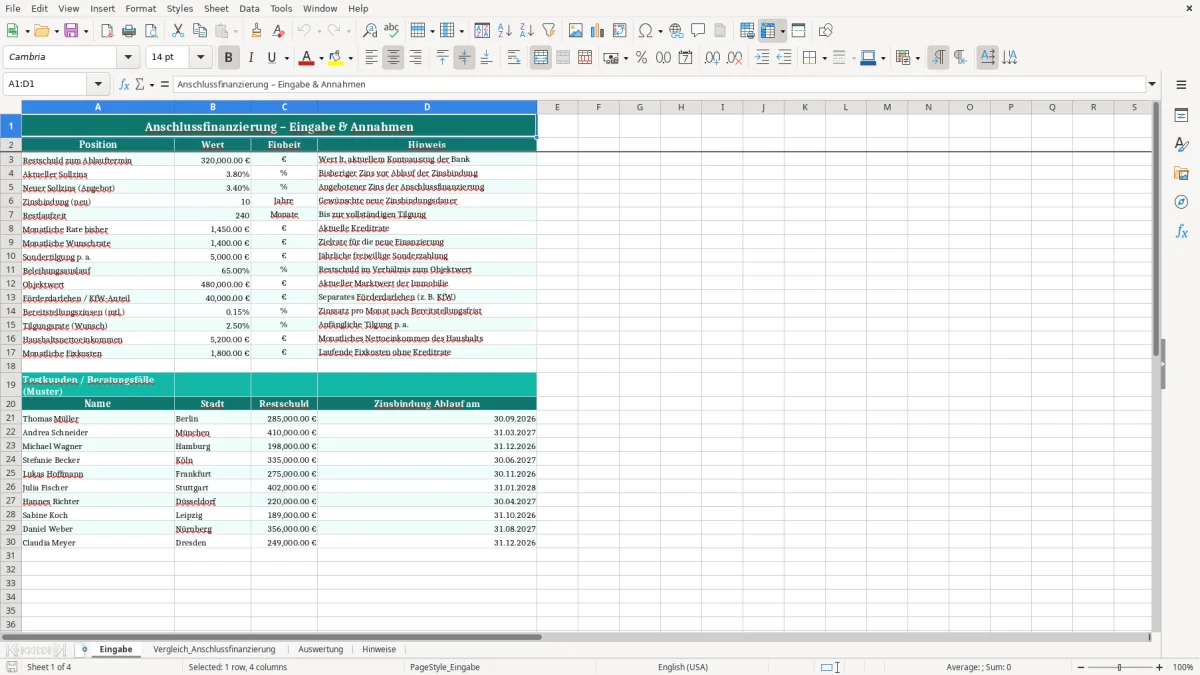The image size is (1200, 675).
Task: Open the New document dropdown arrow
Action: [x=25, y=31]
